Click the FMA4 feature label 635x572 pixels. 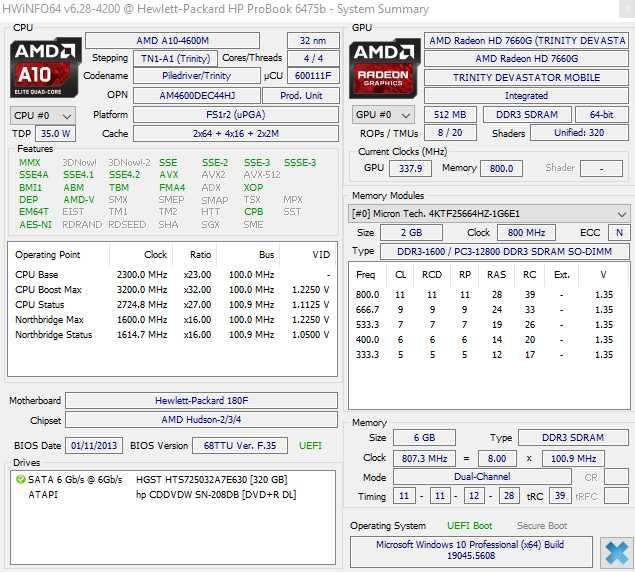point(172,188)
